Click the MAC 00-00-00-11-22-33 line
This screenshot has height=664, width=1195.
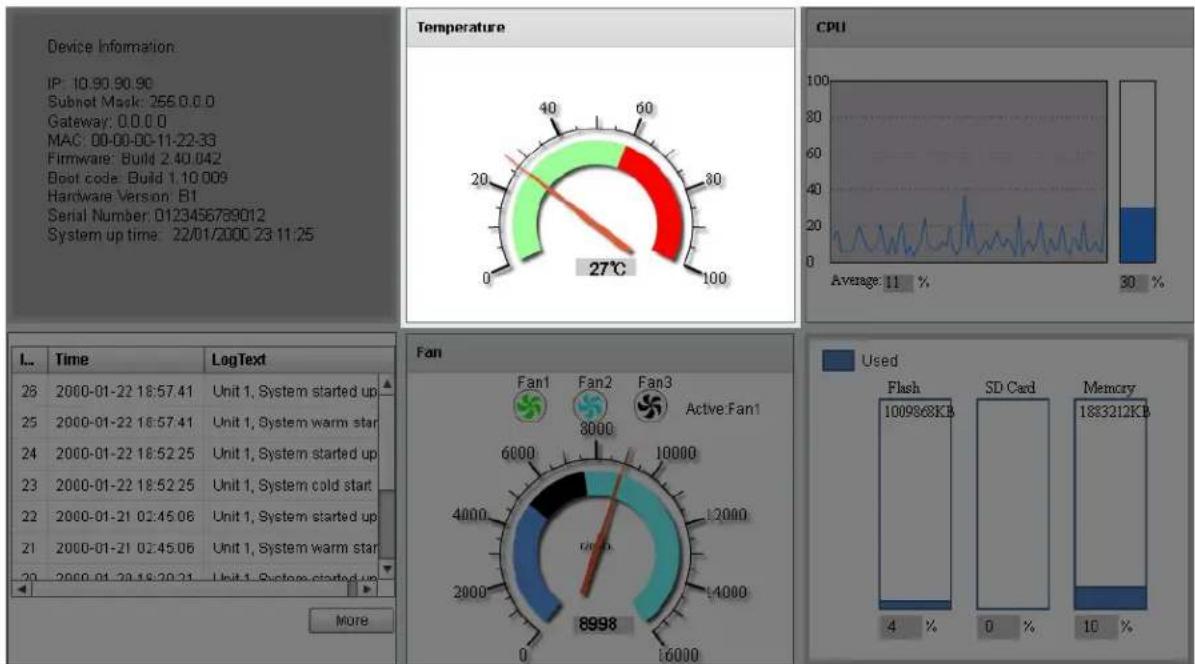pos(132,140)
